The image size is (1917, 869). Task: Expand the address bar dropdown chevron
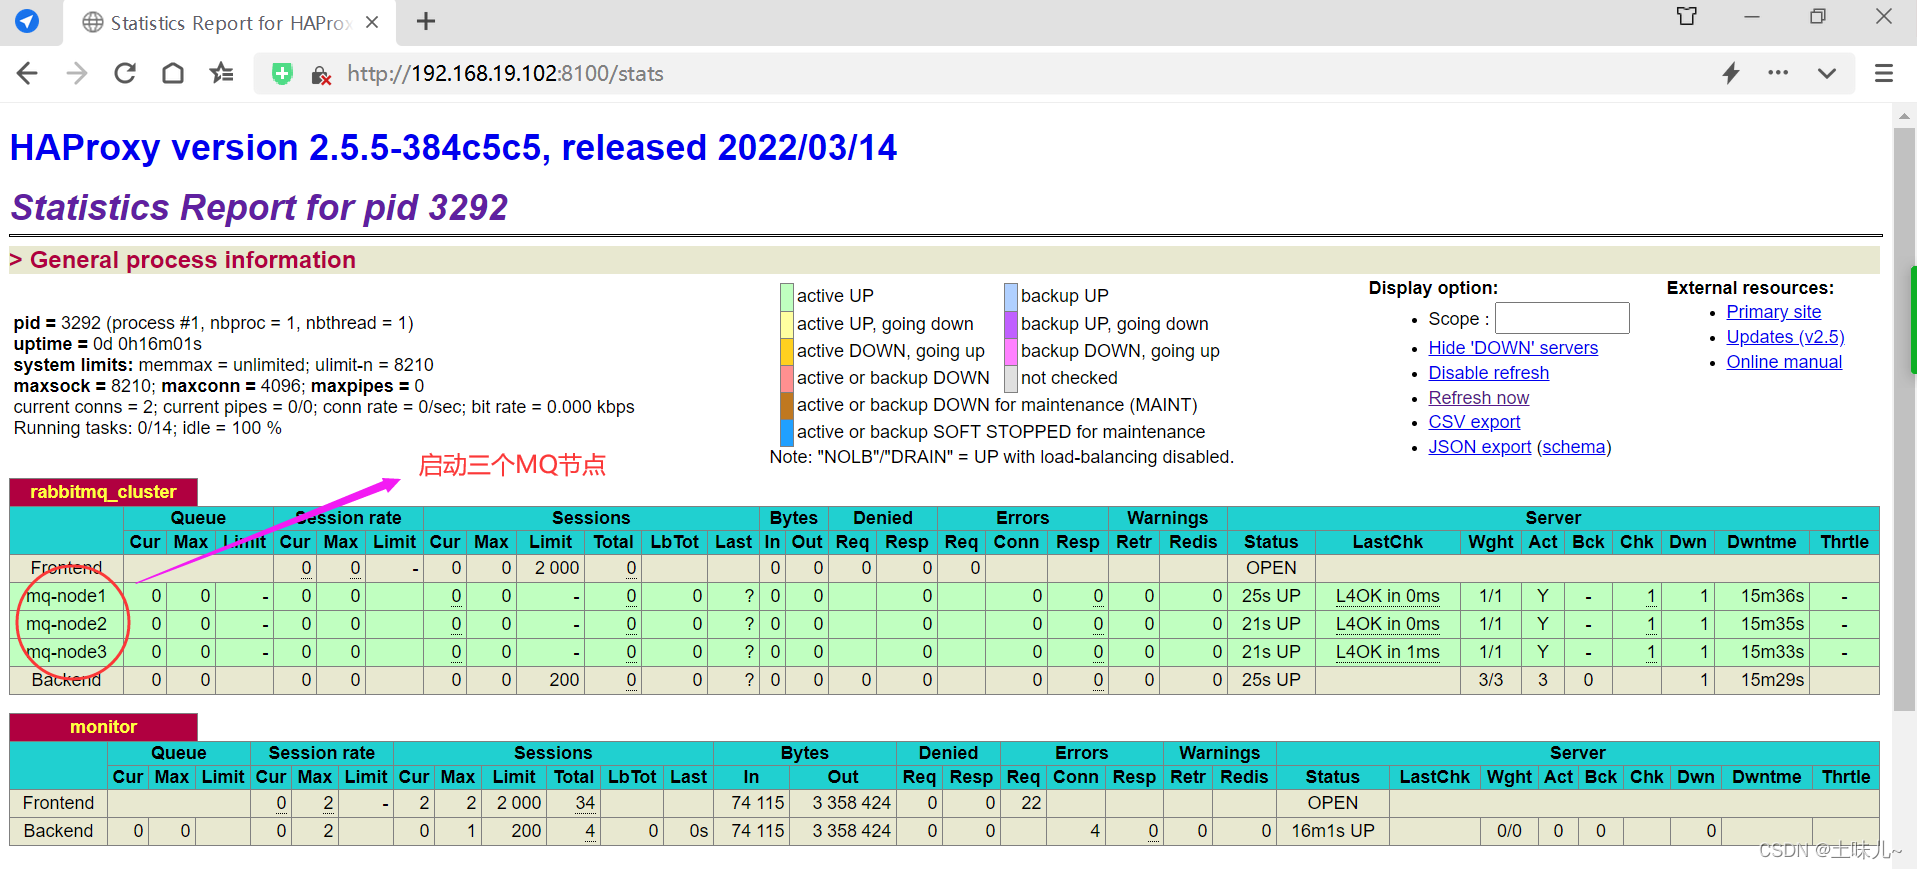coord(1827,73)
